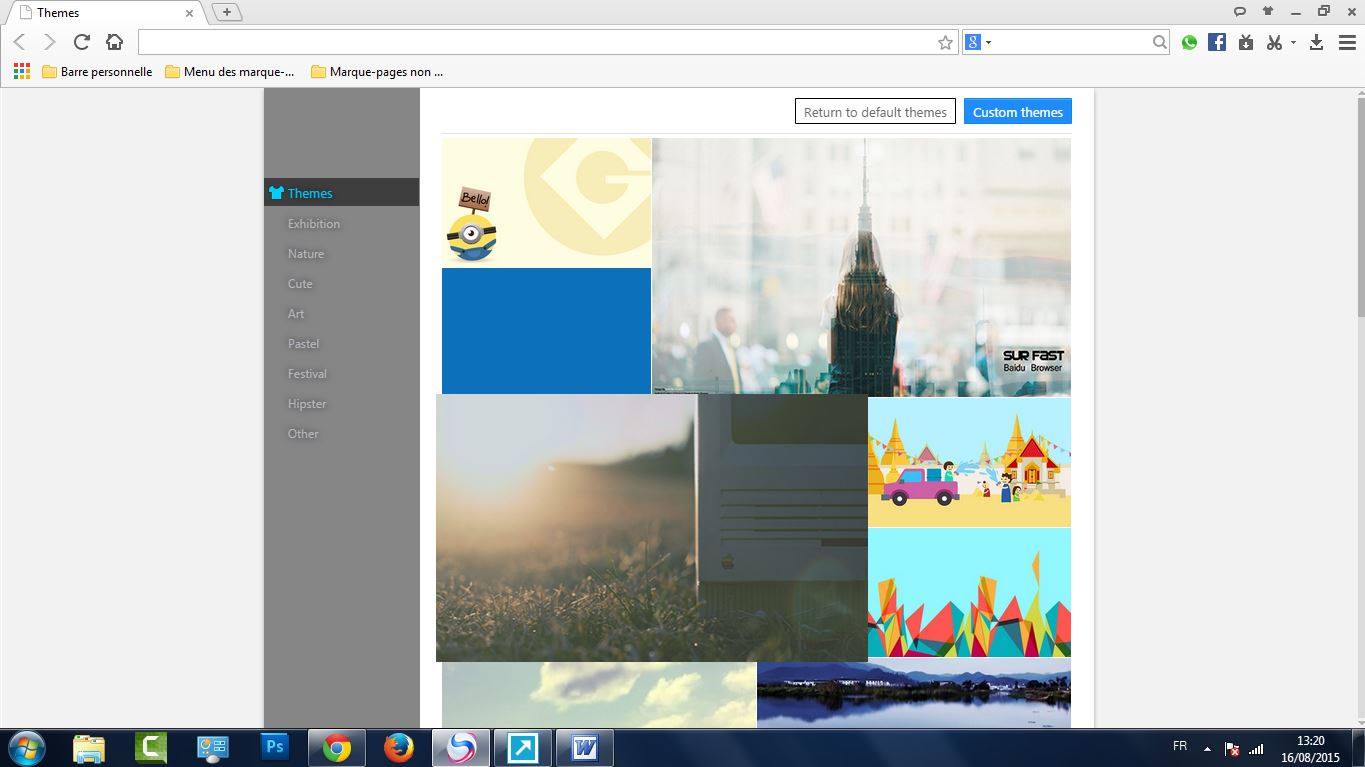This screenshot has width=1365, height=767.
Task: Choose the Art theme category
Action: click(x=296, y=314)
